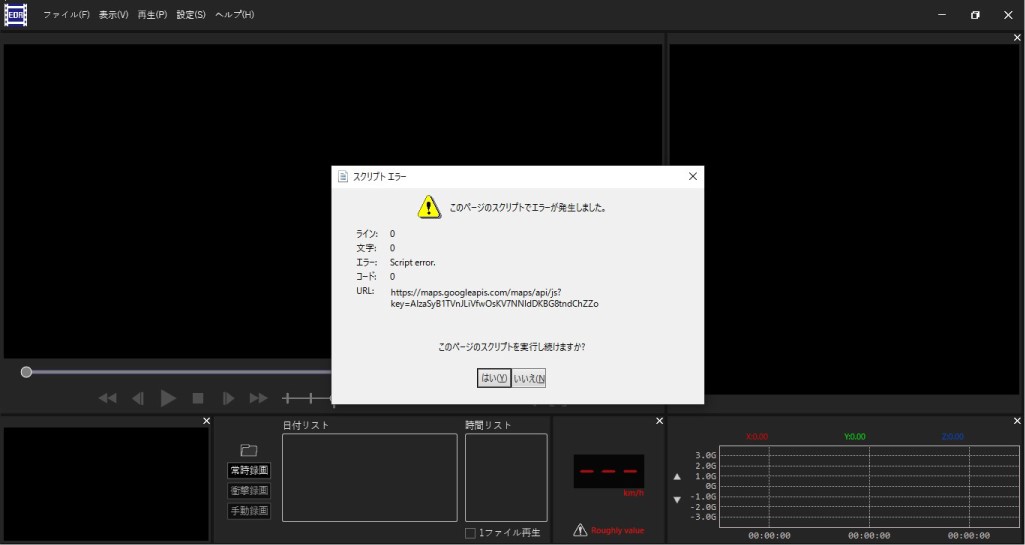Click the Roughly value label
This screenshot has width=1025, height=545.
[x=617, y=531]
